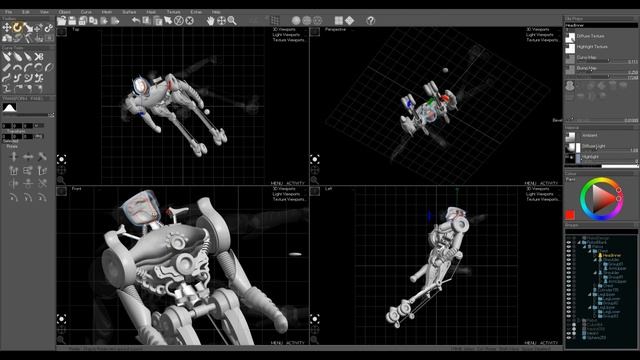Toggle eye visibility for Group03 row

point(569,264)
